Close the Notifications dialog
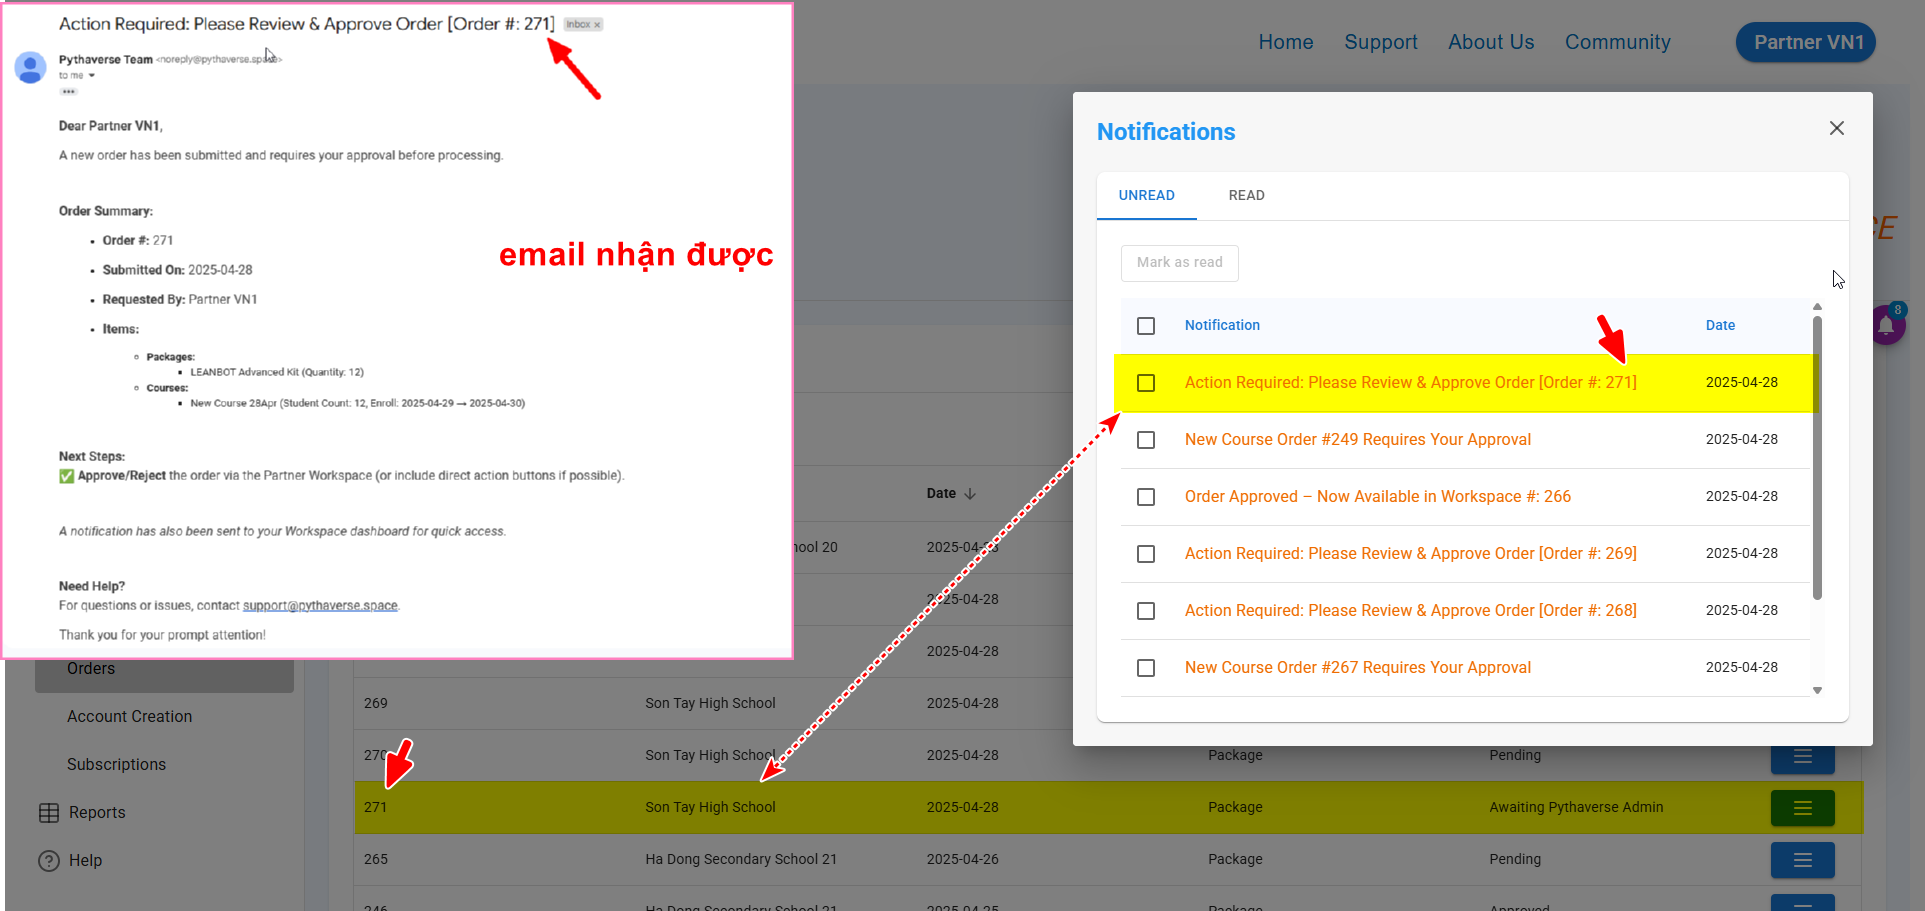 (x=1836, y=128)
